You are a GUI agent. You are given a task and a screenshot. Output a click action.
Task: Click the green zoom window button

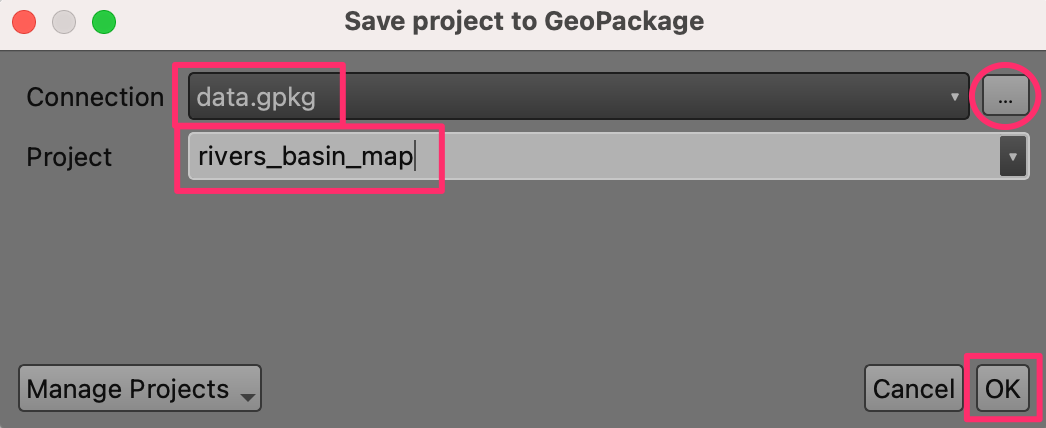pos(103,21)
